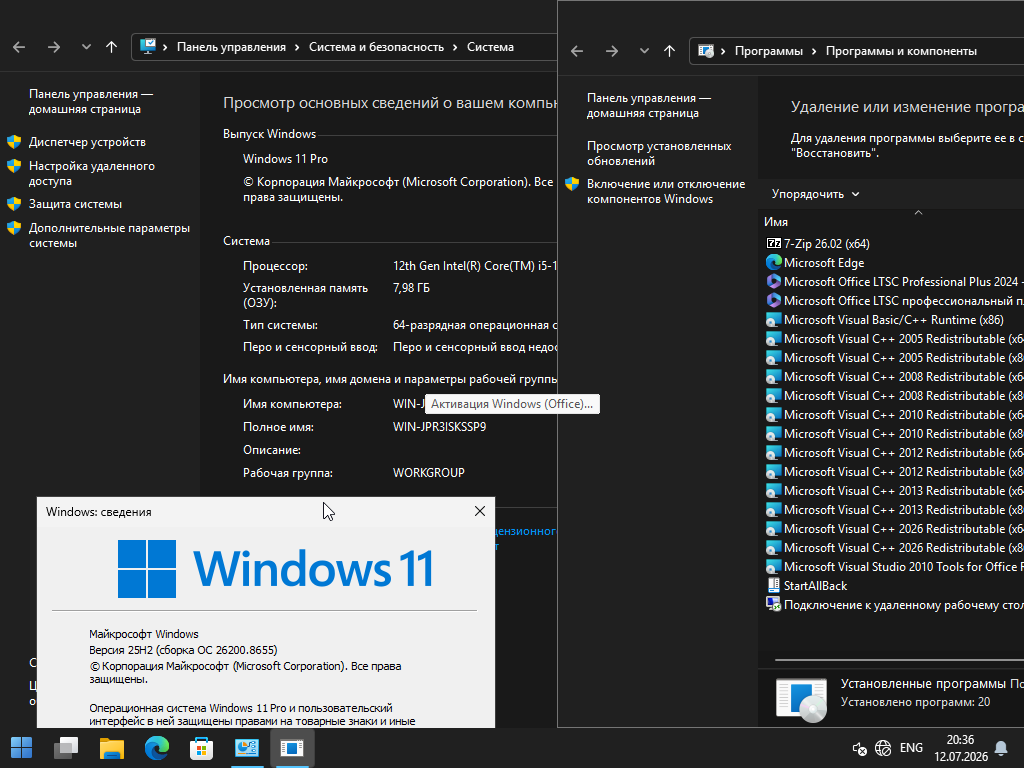Go up one level in System window
The height and width of the screenshot is (768, 1024).
[112, 47]
